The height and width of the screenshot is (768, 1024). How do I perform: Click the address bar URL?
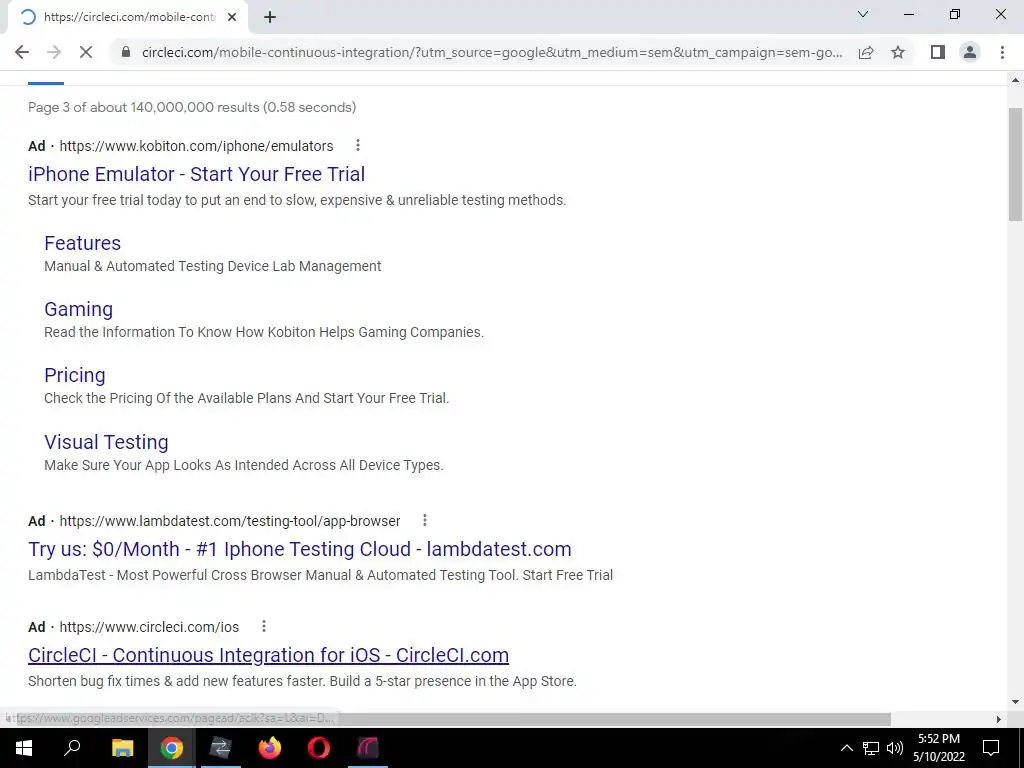point(492,52)
